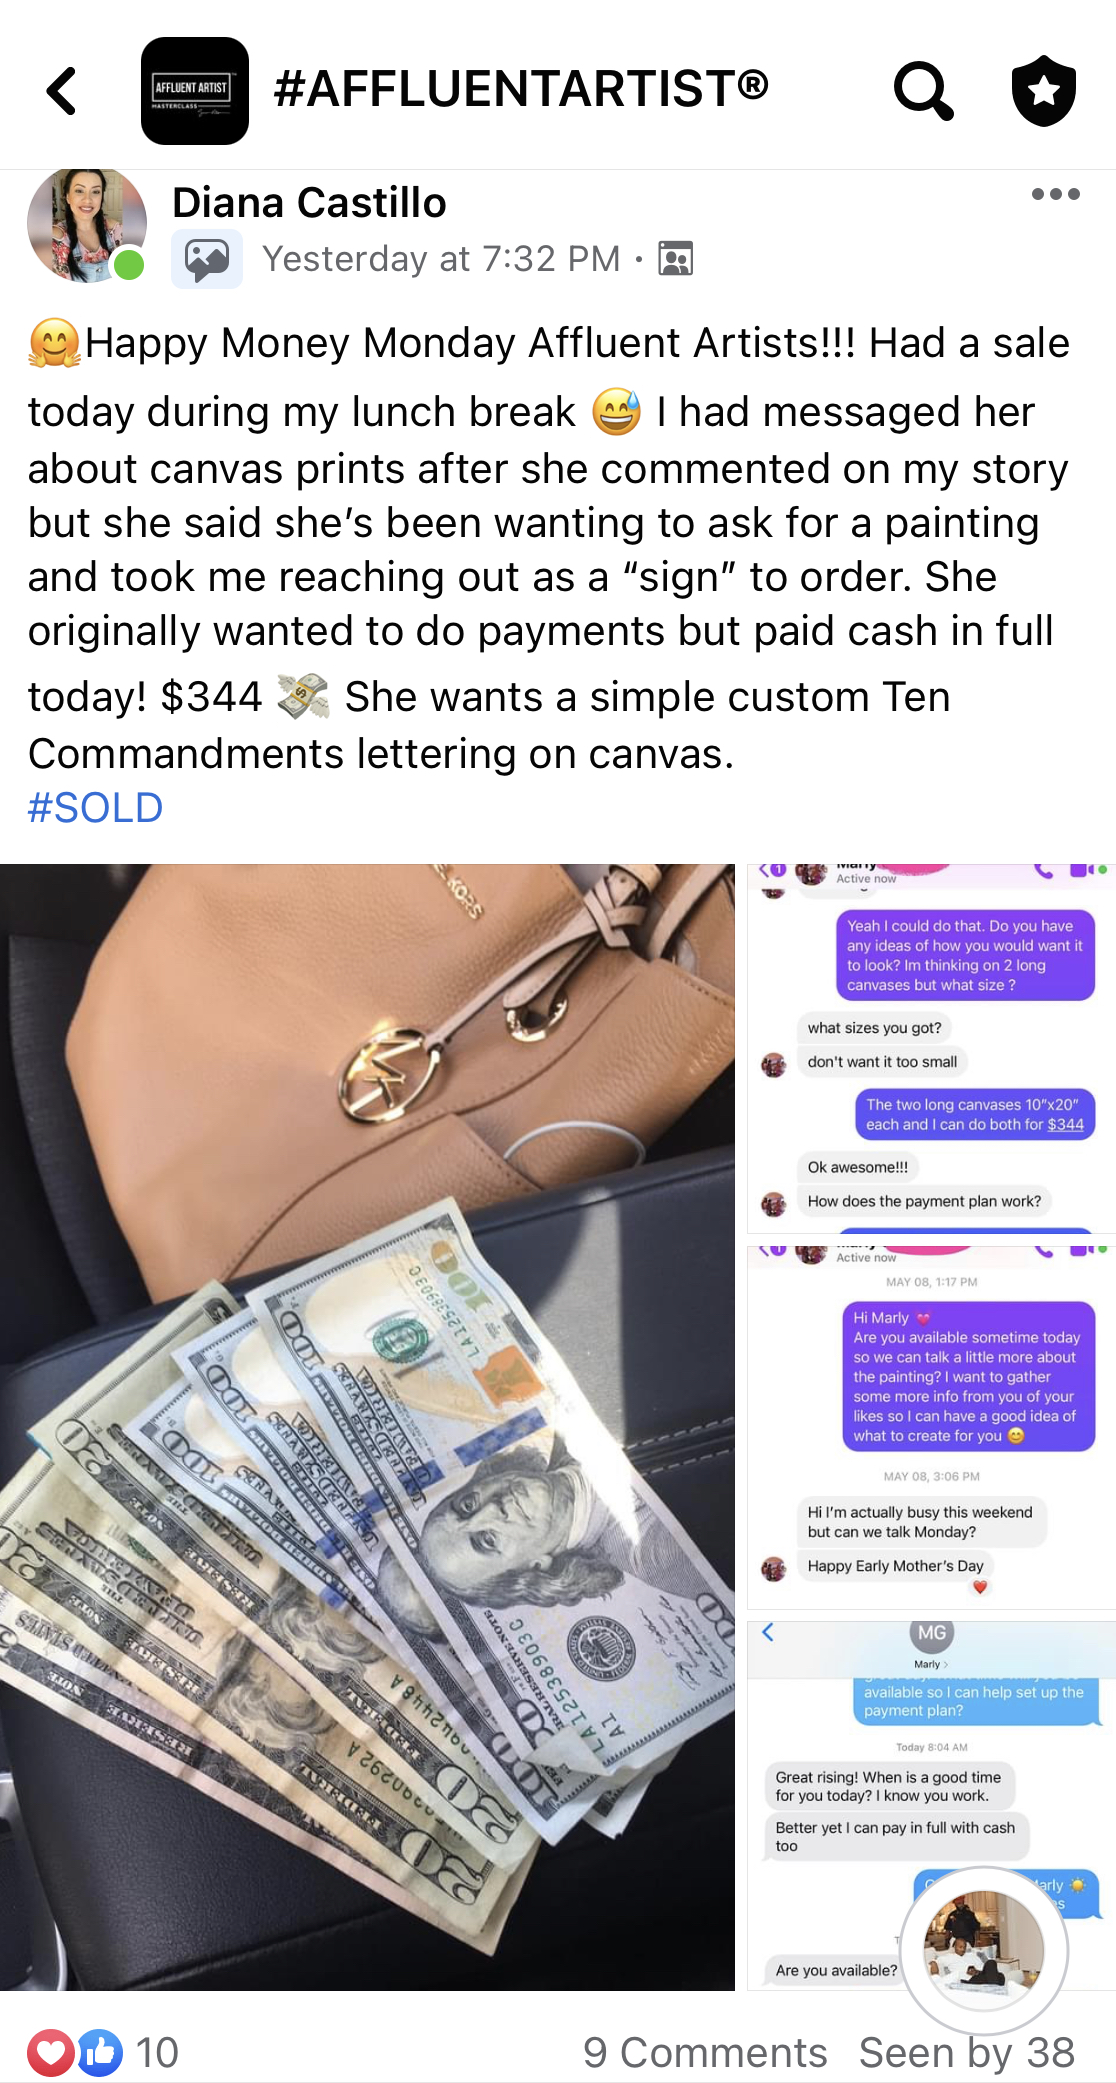The image size is (1116, 2083).
Task: Open the cash and purse photo
Action: pyautogui.click(x=367, y=1427)
